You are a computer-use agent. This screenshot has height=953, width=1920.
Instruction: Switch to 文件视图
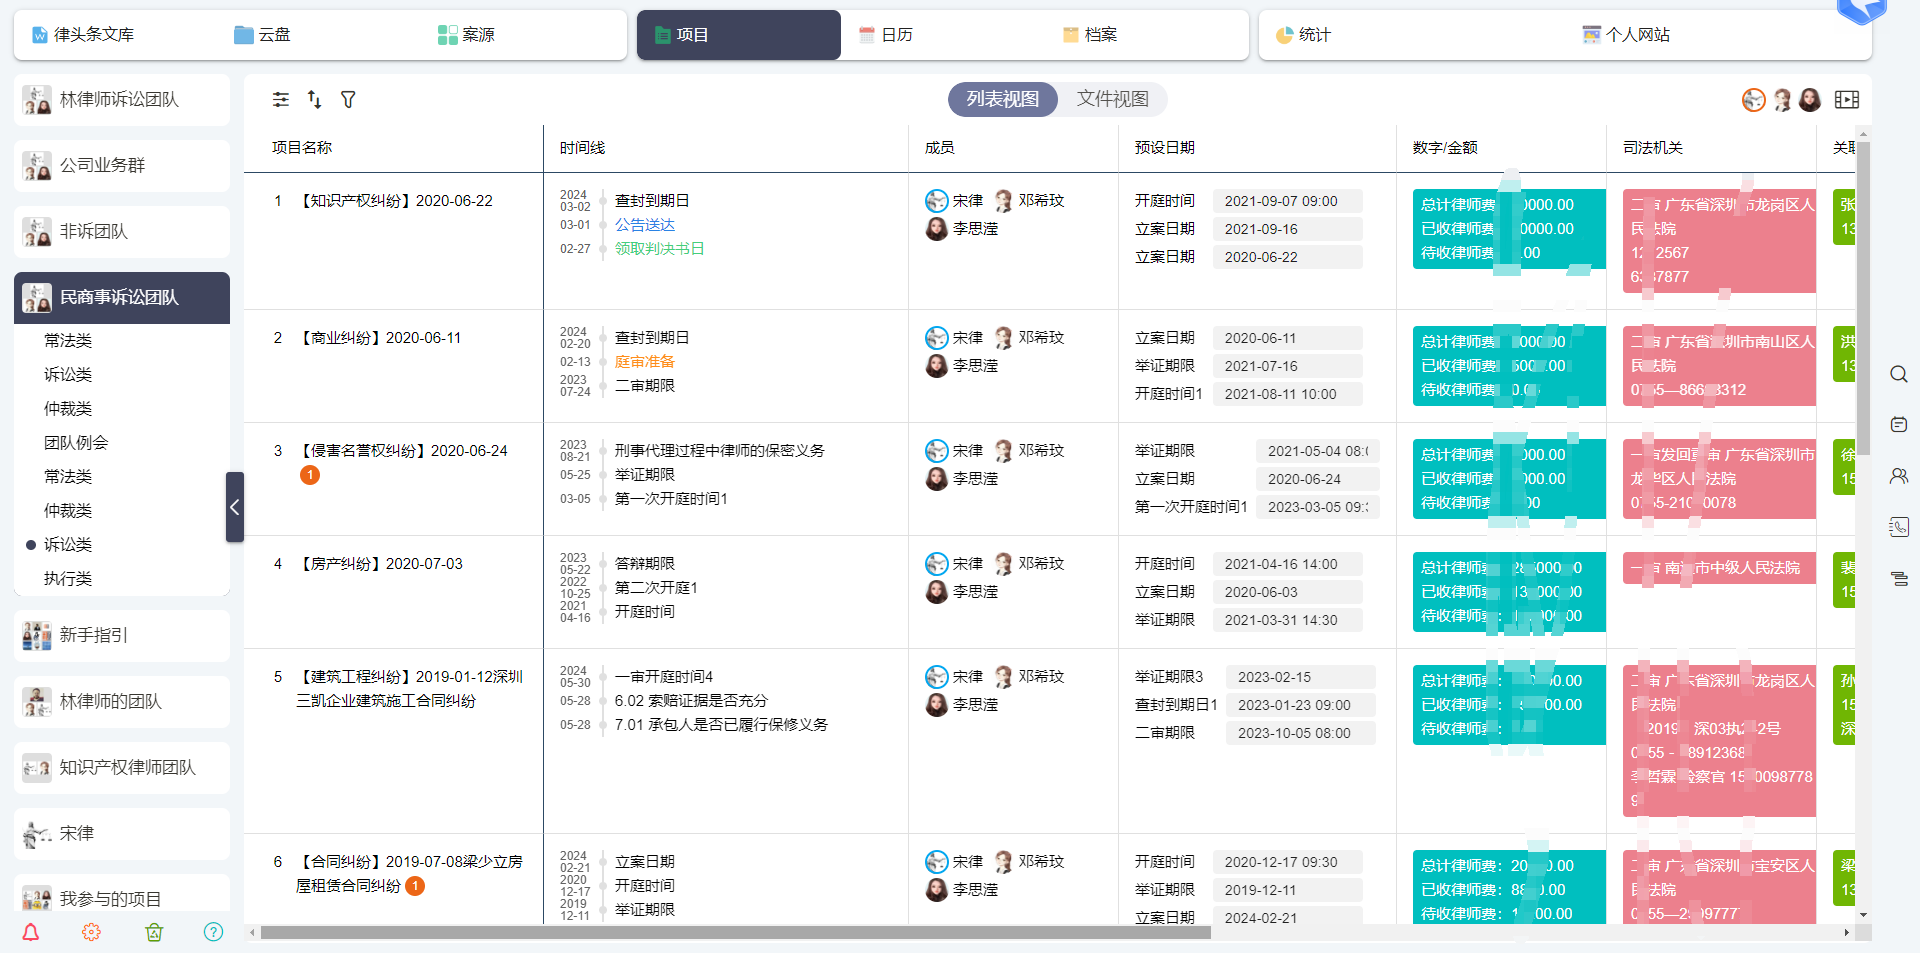pyautogui.click(x=1113, y=99)
